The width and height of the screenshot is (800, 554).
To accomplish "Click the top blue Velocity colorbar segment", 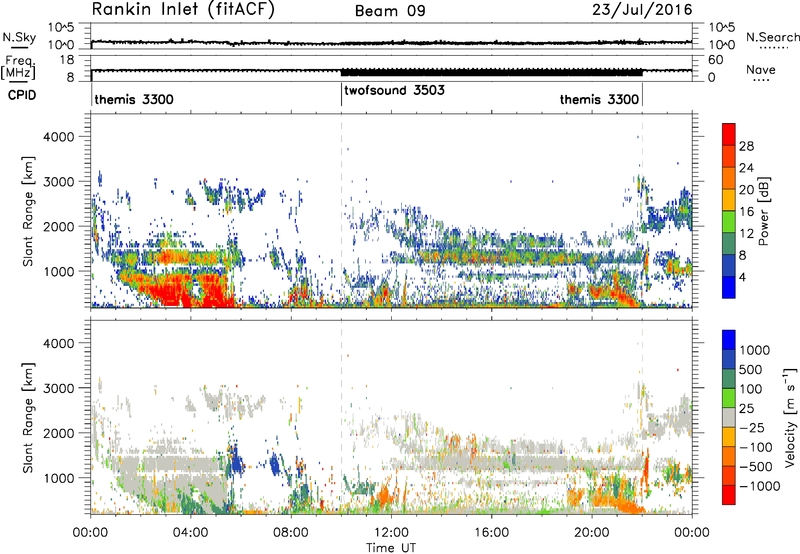I will [x=729, y=340].
